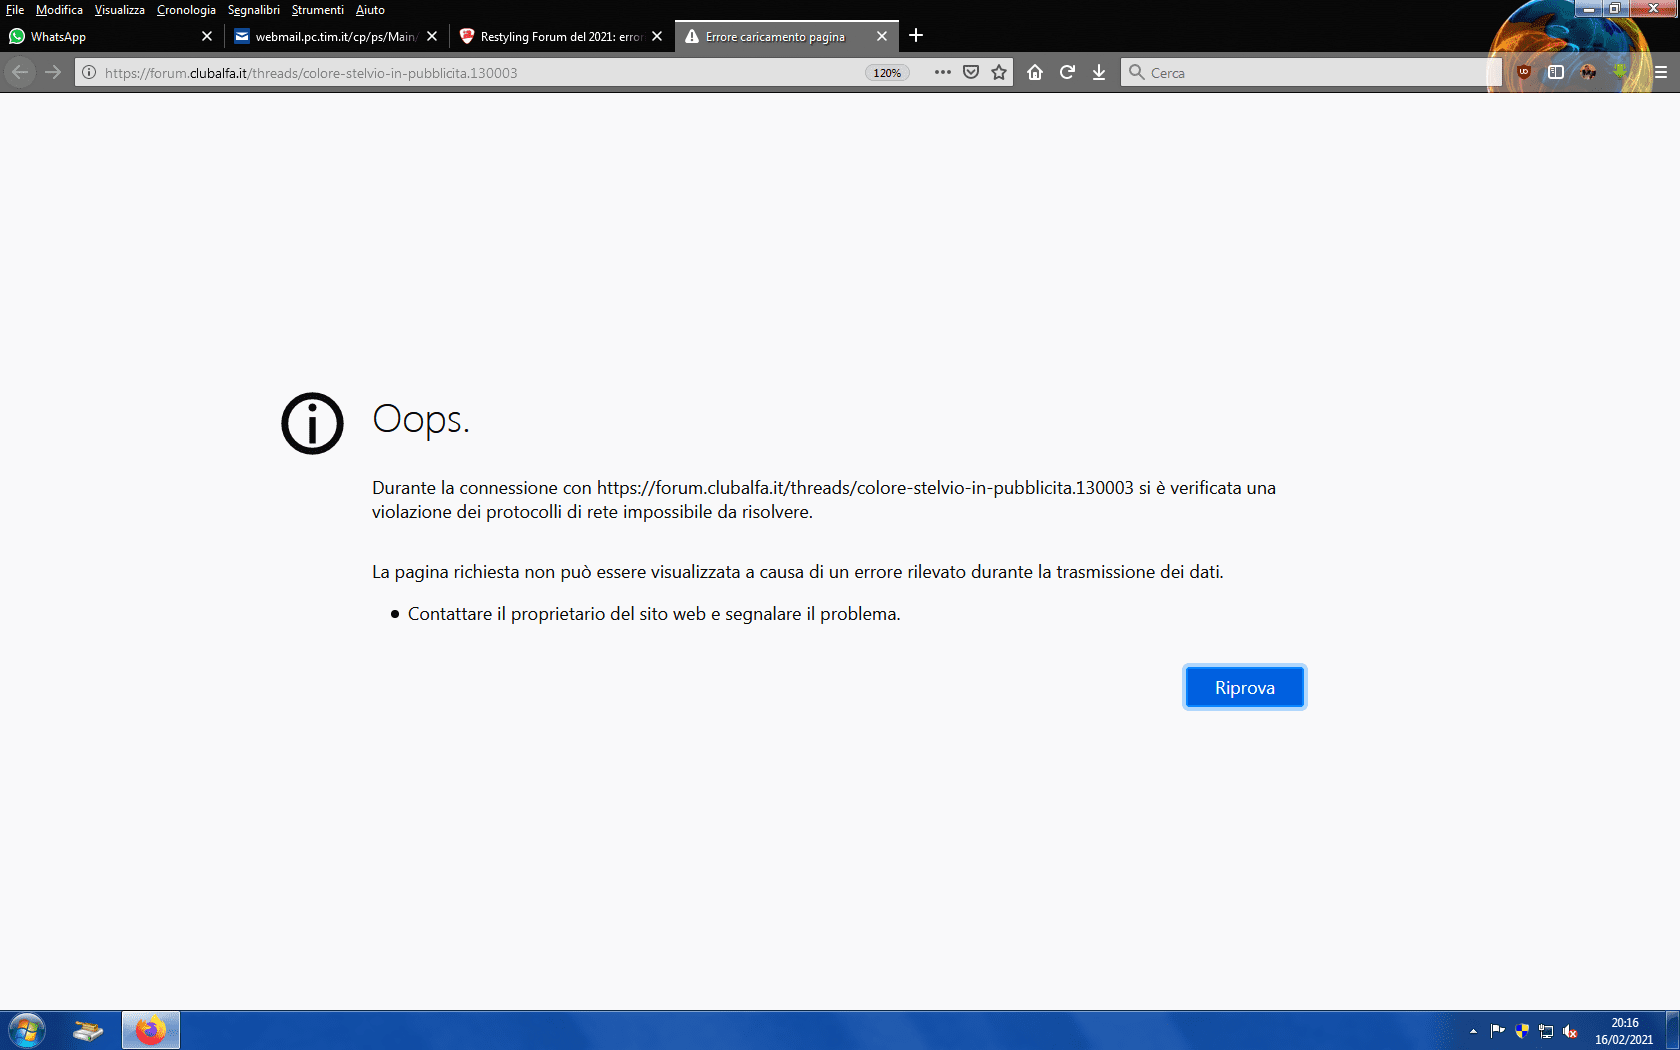1680x1050 pixels.
Task: Open the Firefox hamburger menu
Action: coord(1661,72)
